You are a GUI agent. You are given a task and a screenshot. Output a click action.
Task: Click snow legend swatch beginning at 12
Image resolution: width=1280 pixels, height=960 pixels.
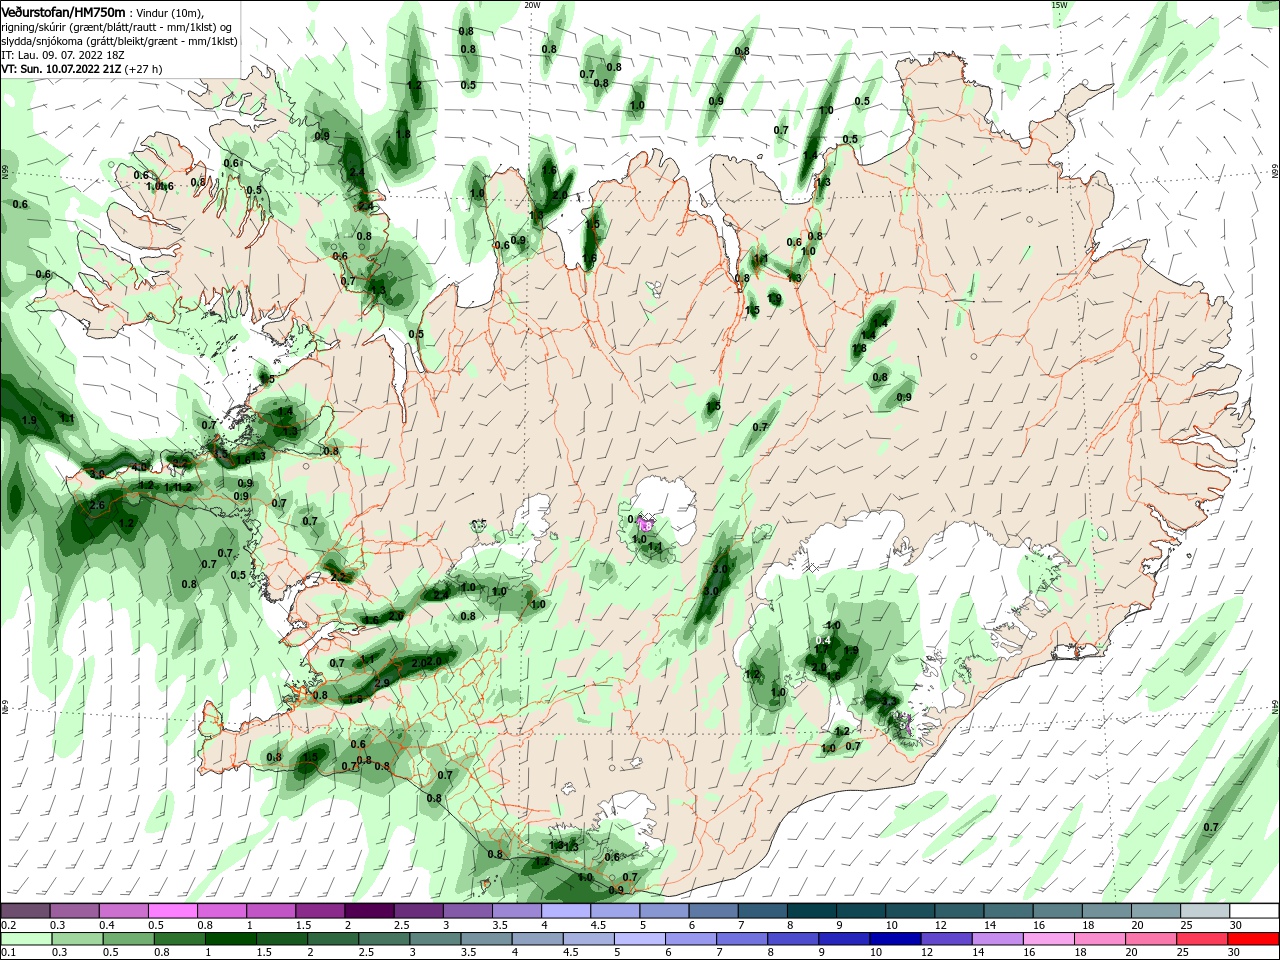[957, 911]
